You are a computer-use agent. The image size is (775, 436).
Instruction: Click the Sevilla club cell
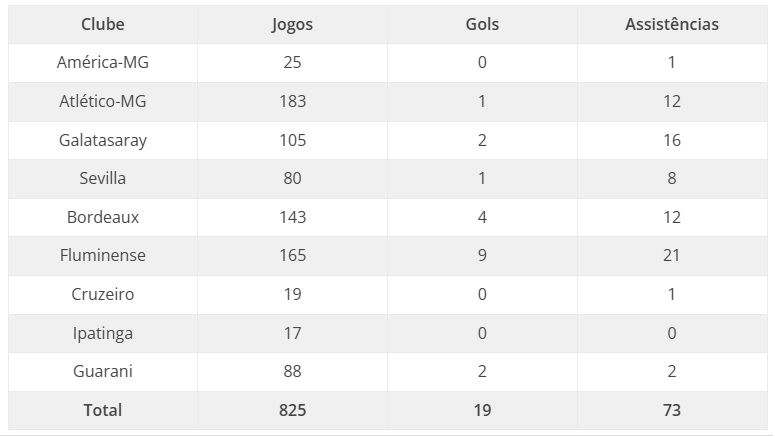[103, 178]
